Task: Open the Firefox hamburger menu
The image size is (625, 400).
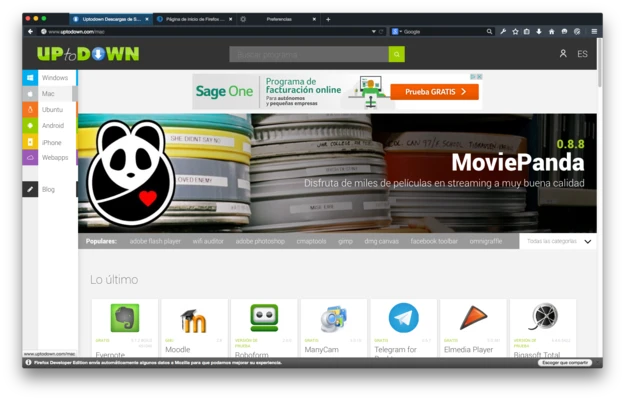Action: click(x=594, y=31)
